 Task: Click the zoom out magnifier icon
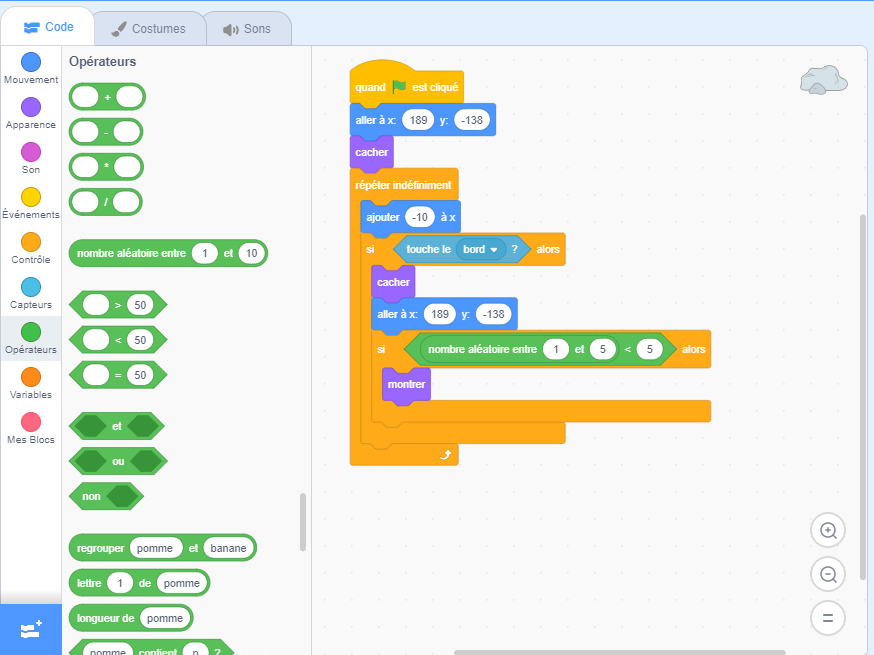click(828, 574)
